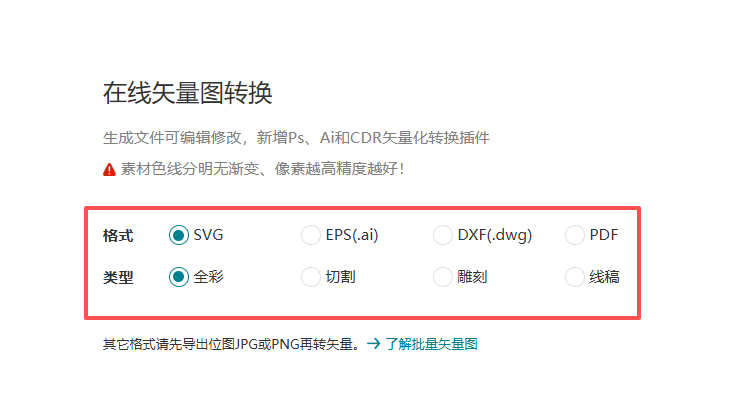Choose the 全彩 type radio button

click(178, 277)
